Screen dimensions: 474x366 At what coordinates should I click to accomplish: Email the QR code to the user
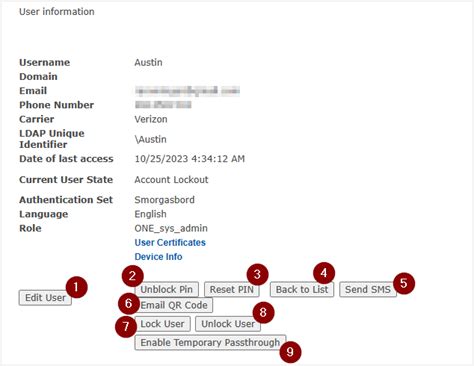174,305
